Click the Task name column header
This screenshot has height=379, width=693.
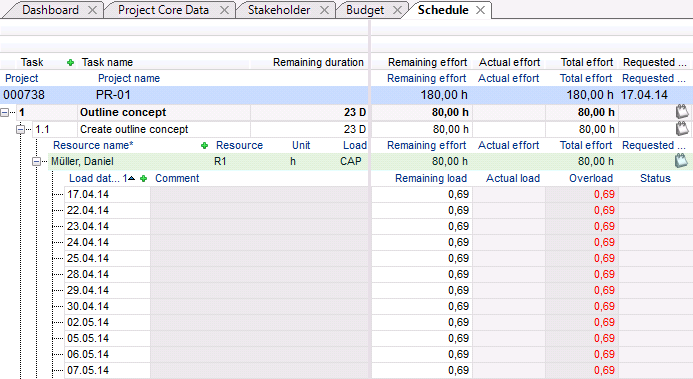pyautogui.click(x=107, y=62)
